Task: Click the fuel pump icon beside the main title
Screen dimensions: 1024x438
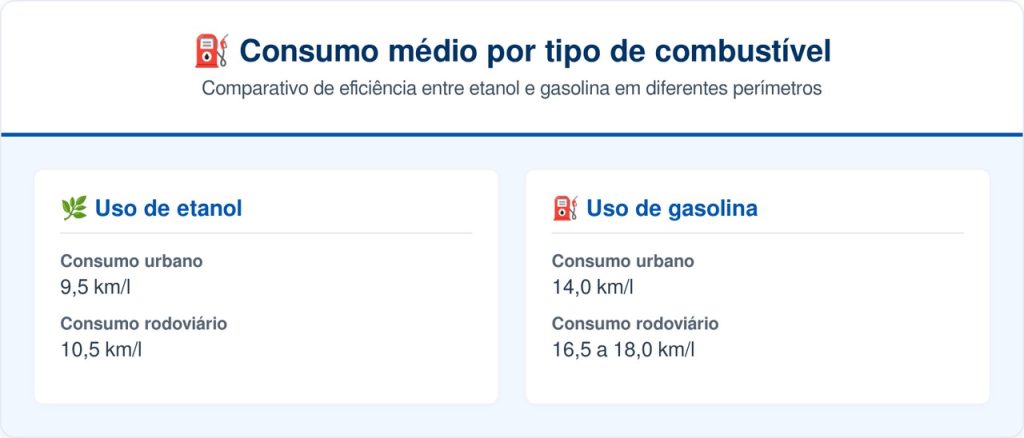Action: (211, 51)
